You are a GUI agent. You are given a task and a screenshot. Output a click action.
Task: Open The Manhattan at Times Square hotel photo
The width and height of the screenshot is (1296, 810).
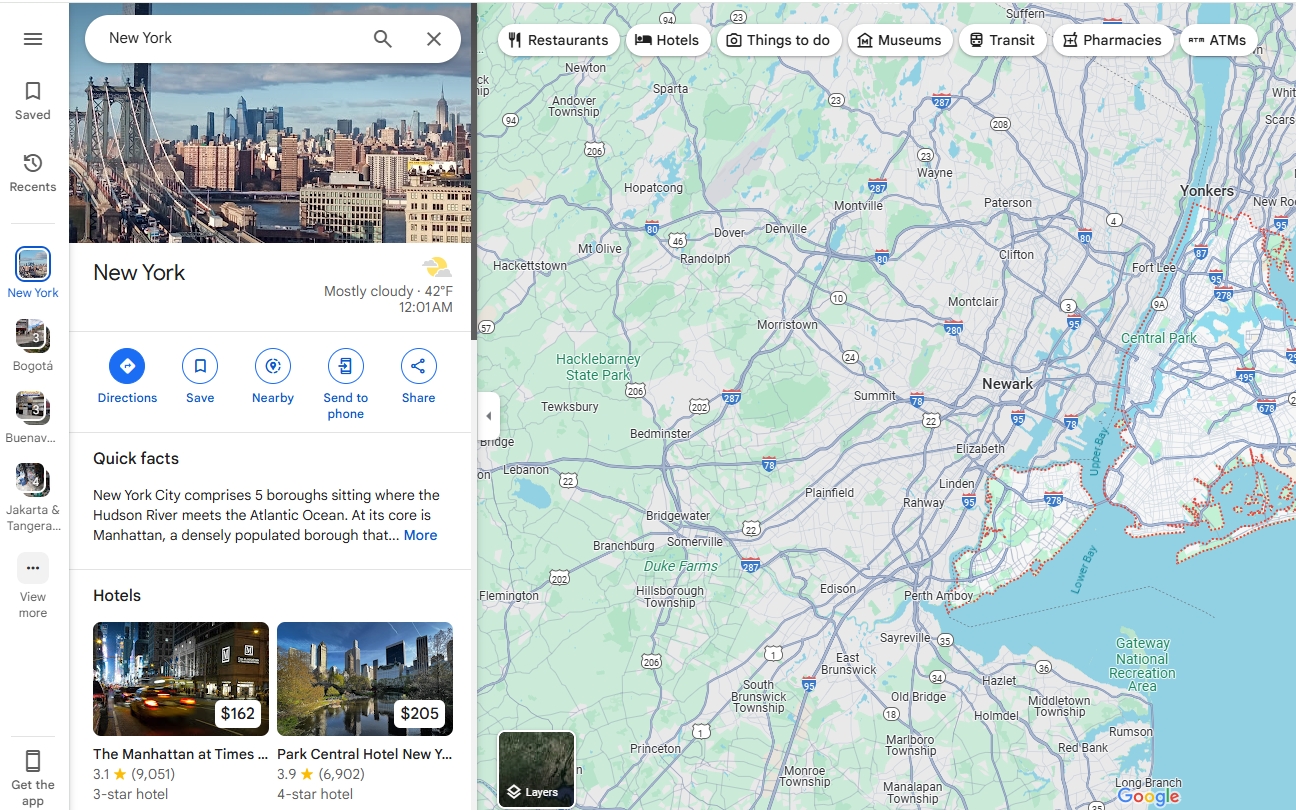coord(181,679)
